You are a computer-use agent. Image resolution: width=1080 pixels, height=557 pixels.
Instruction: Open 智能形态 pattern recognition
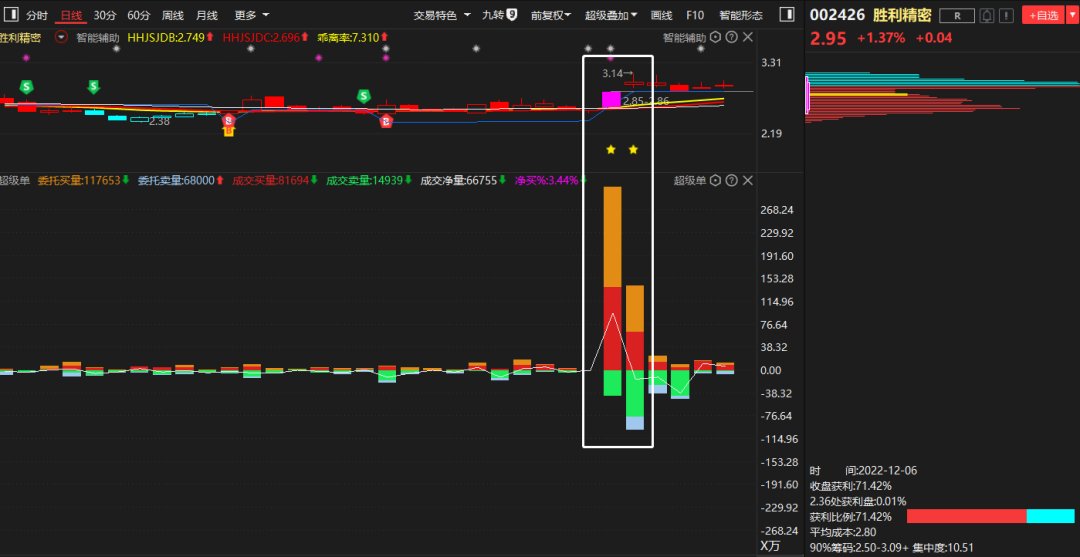pos(740,15)
